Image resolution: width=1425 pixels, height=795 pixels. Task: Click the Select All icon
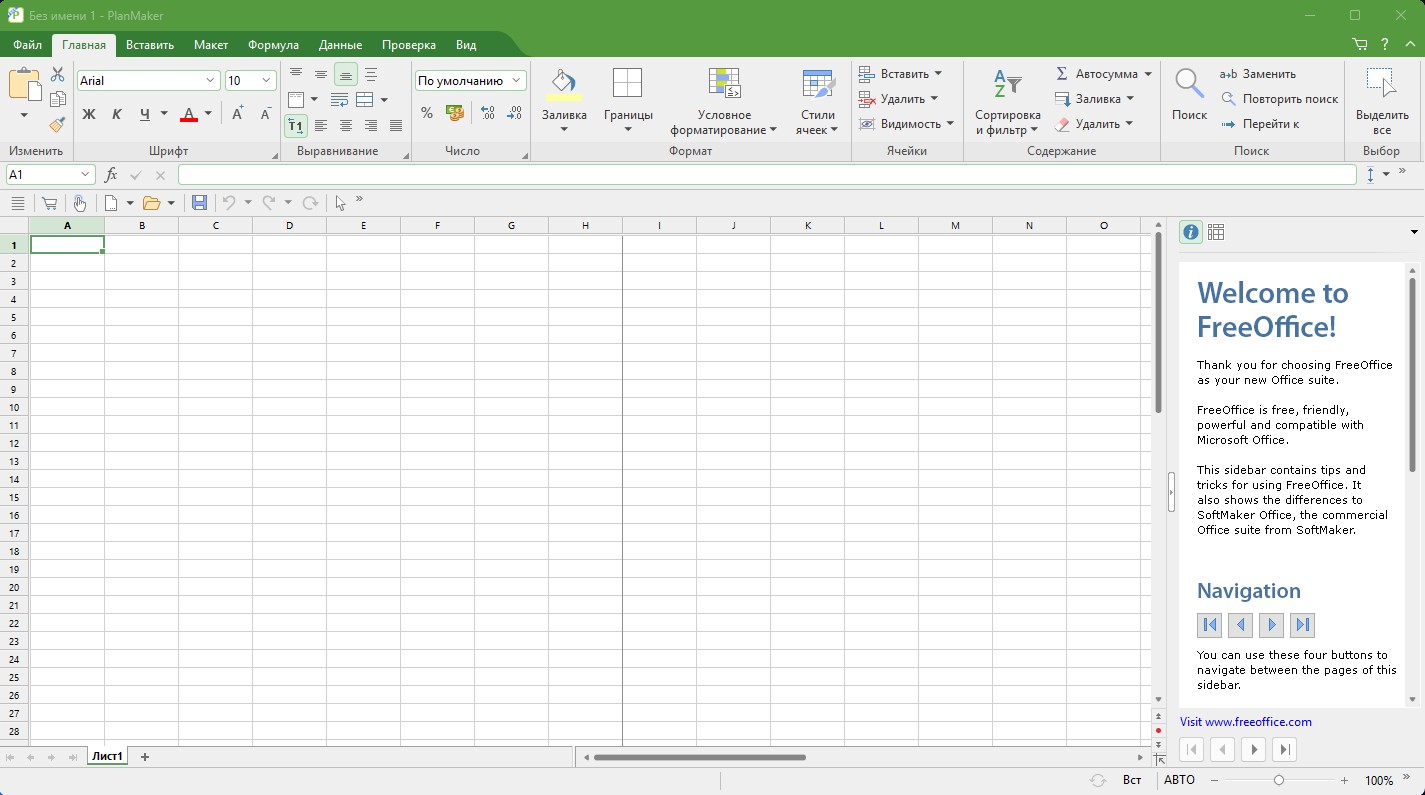click(x=1382, y=100)
